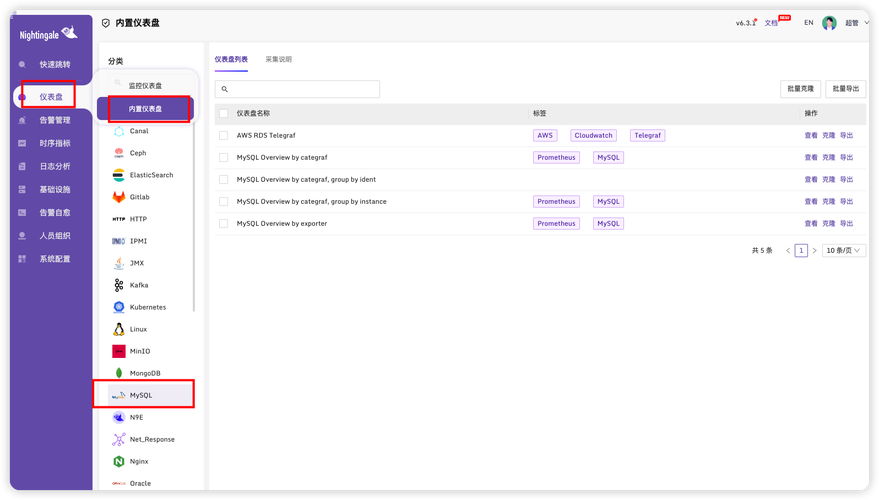
Task: Open the N9E category icon
Action: pos(119,417)
